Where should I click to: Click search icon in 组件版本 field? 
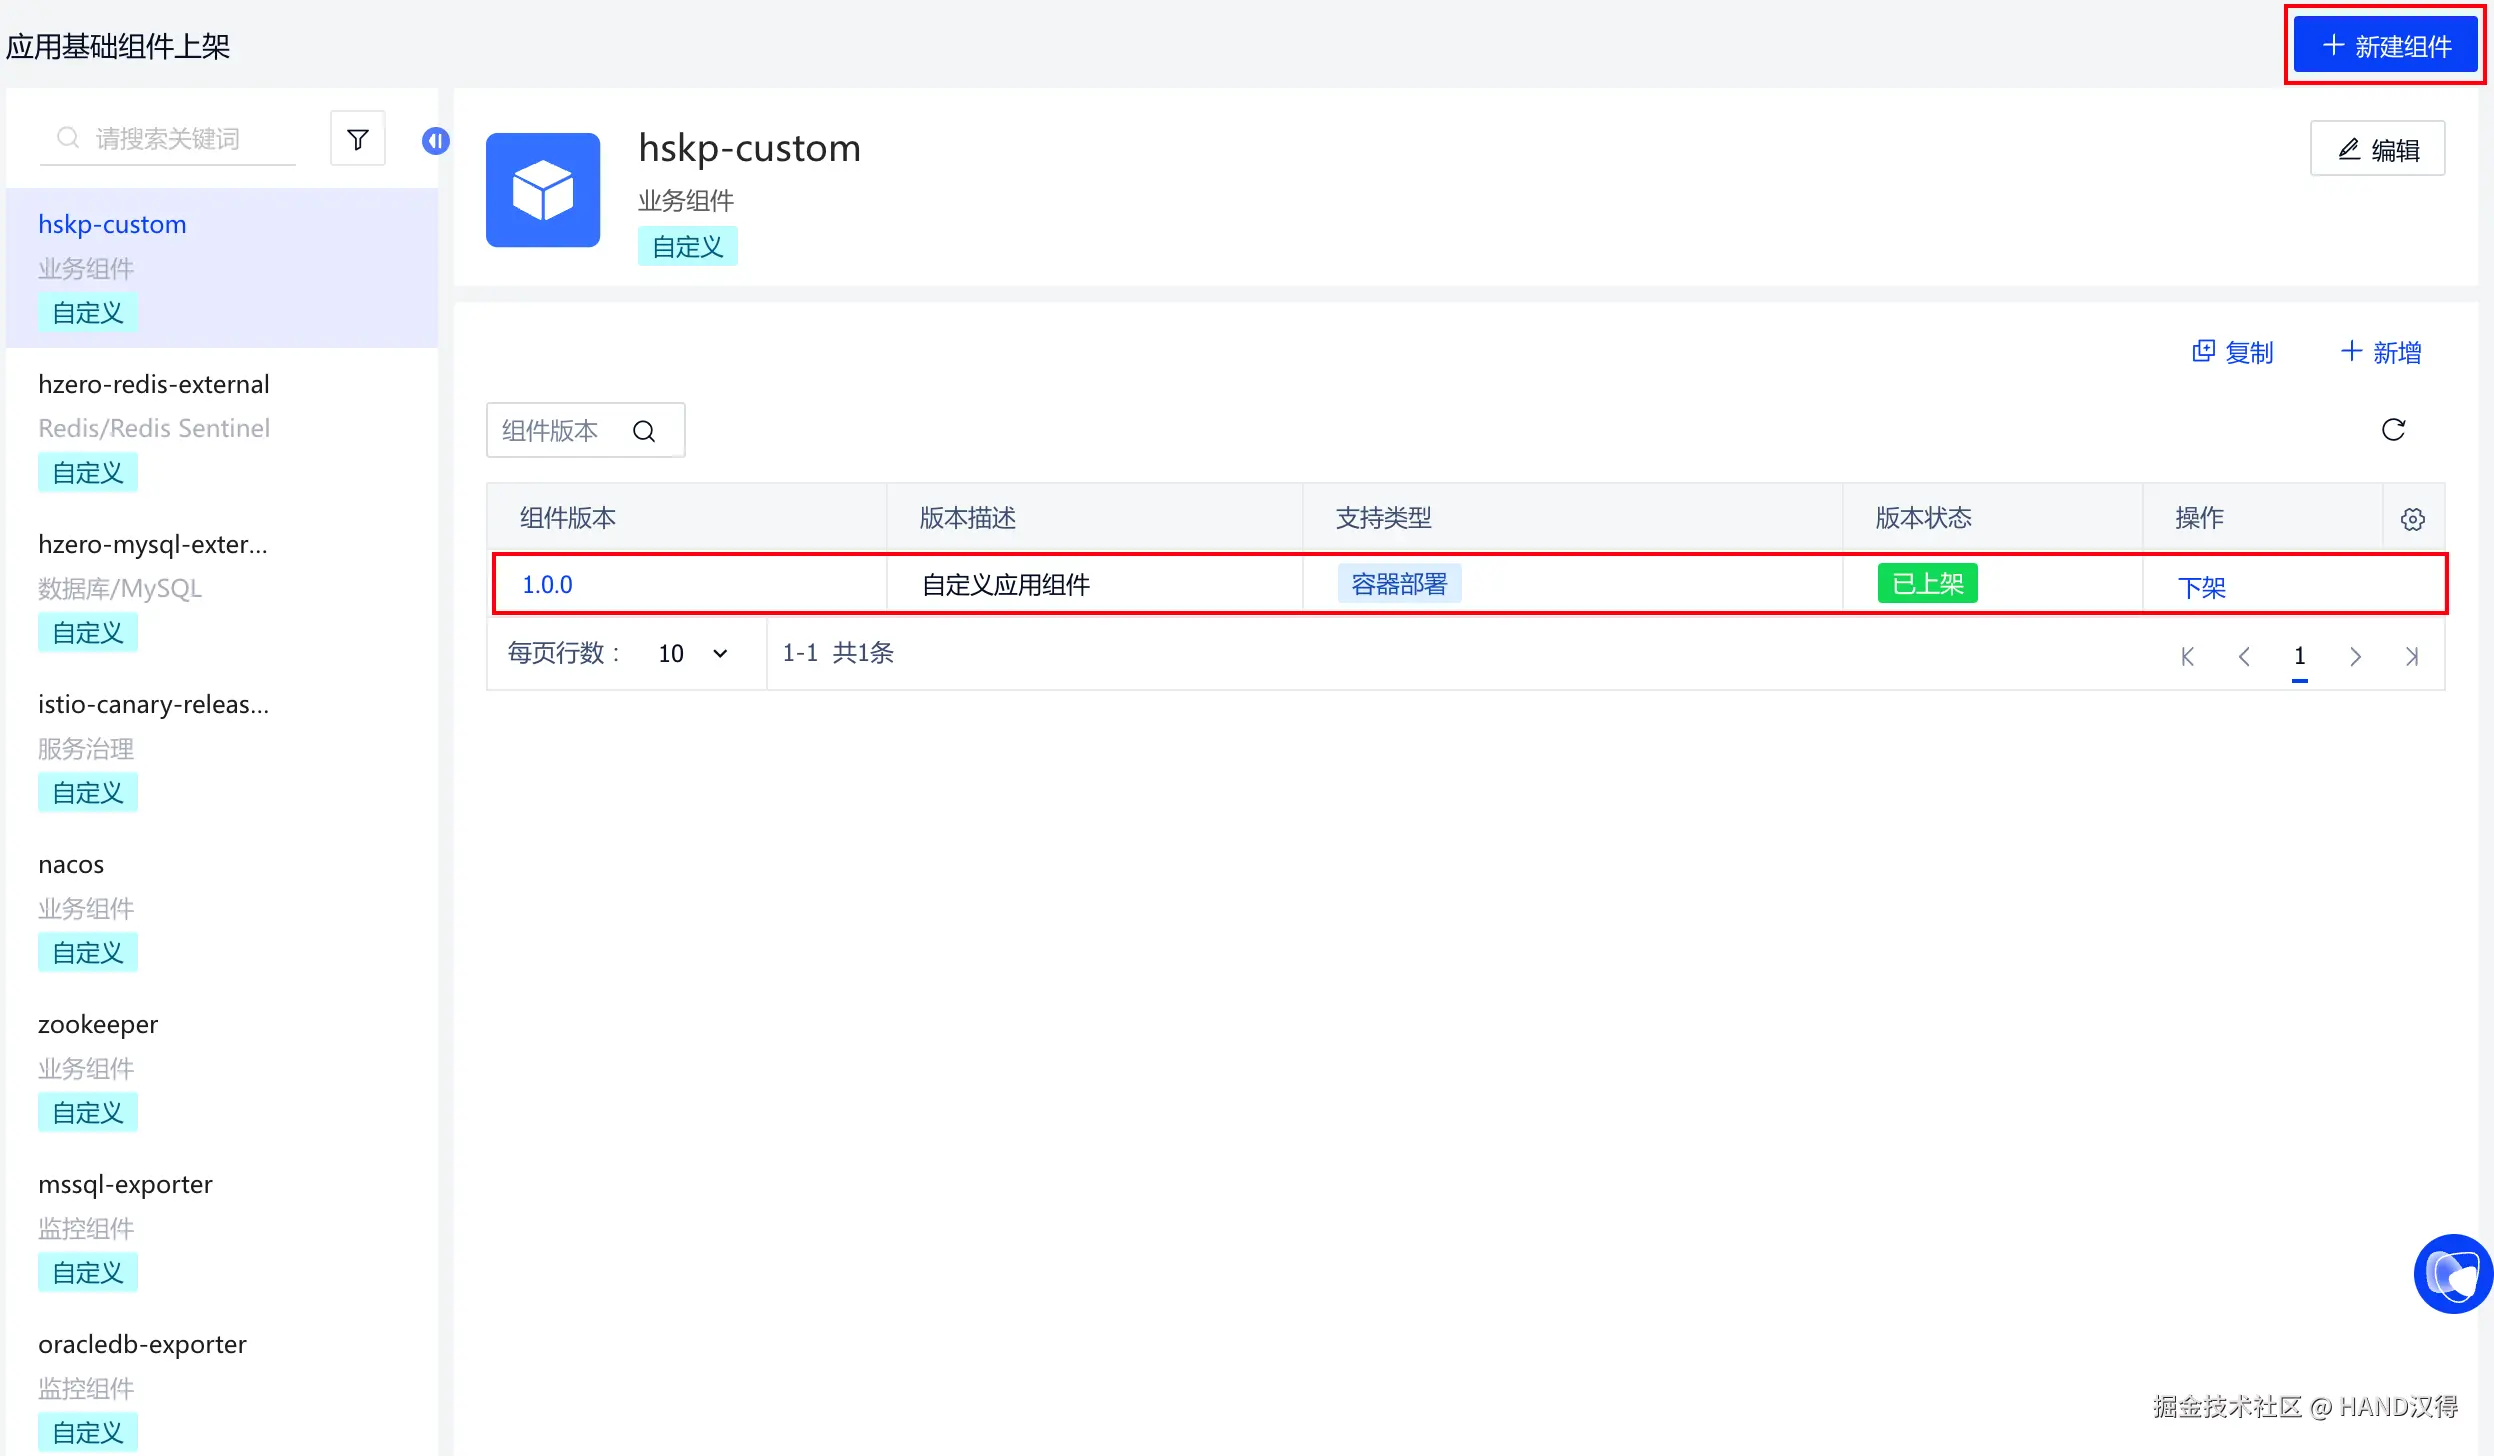644,431
